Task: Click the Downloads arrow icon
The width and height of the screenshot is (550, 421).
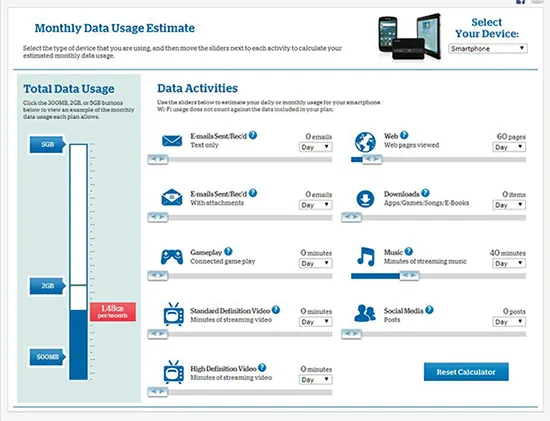Action: [x=365, y=199]
